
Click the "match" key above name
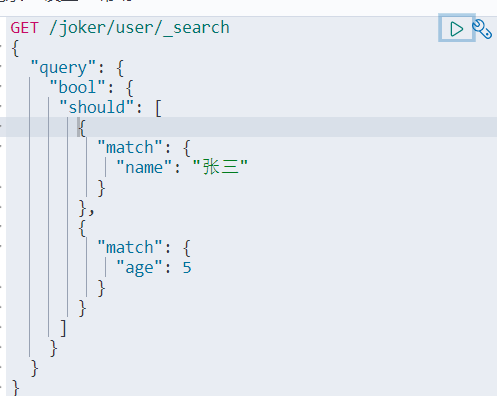pos(130,148)
